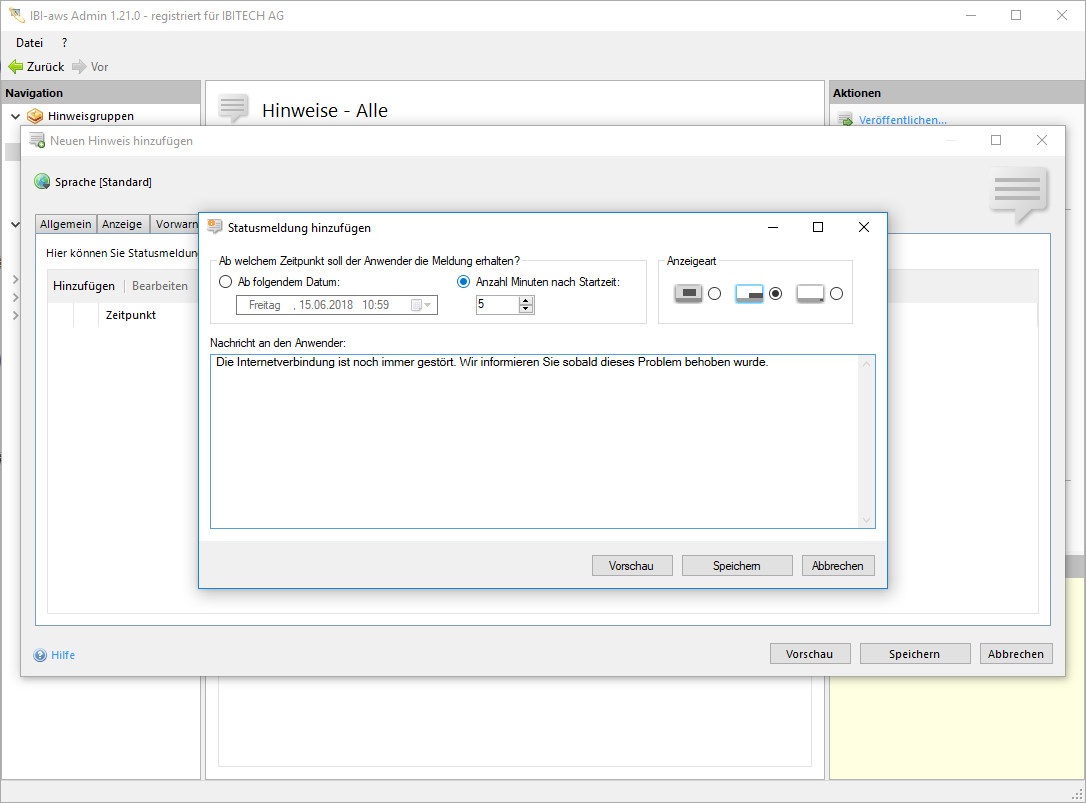Select the 'Ab folgendem Datum' radio button
Screen dimensions: 1086x803
click(x=226, y=282)
